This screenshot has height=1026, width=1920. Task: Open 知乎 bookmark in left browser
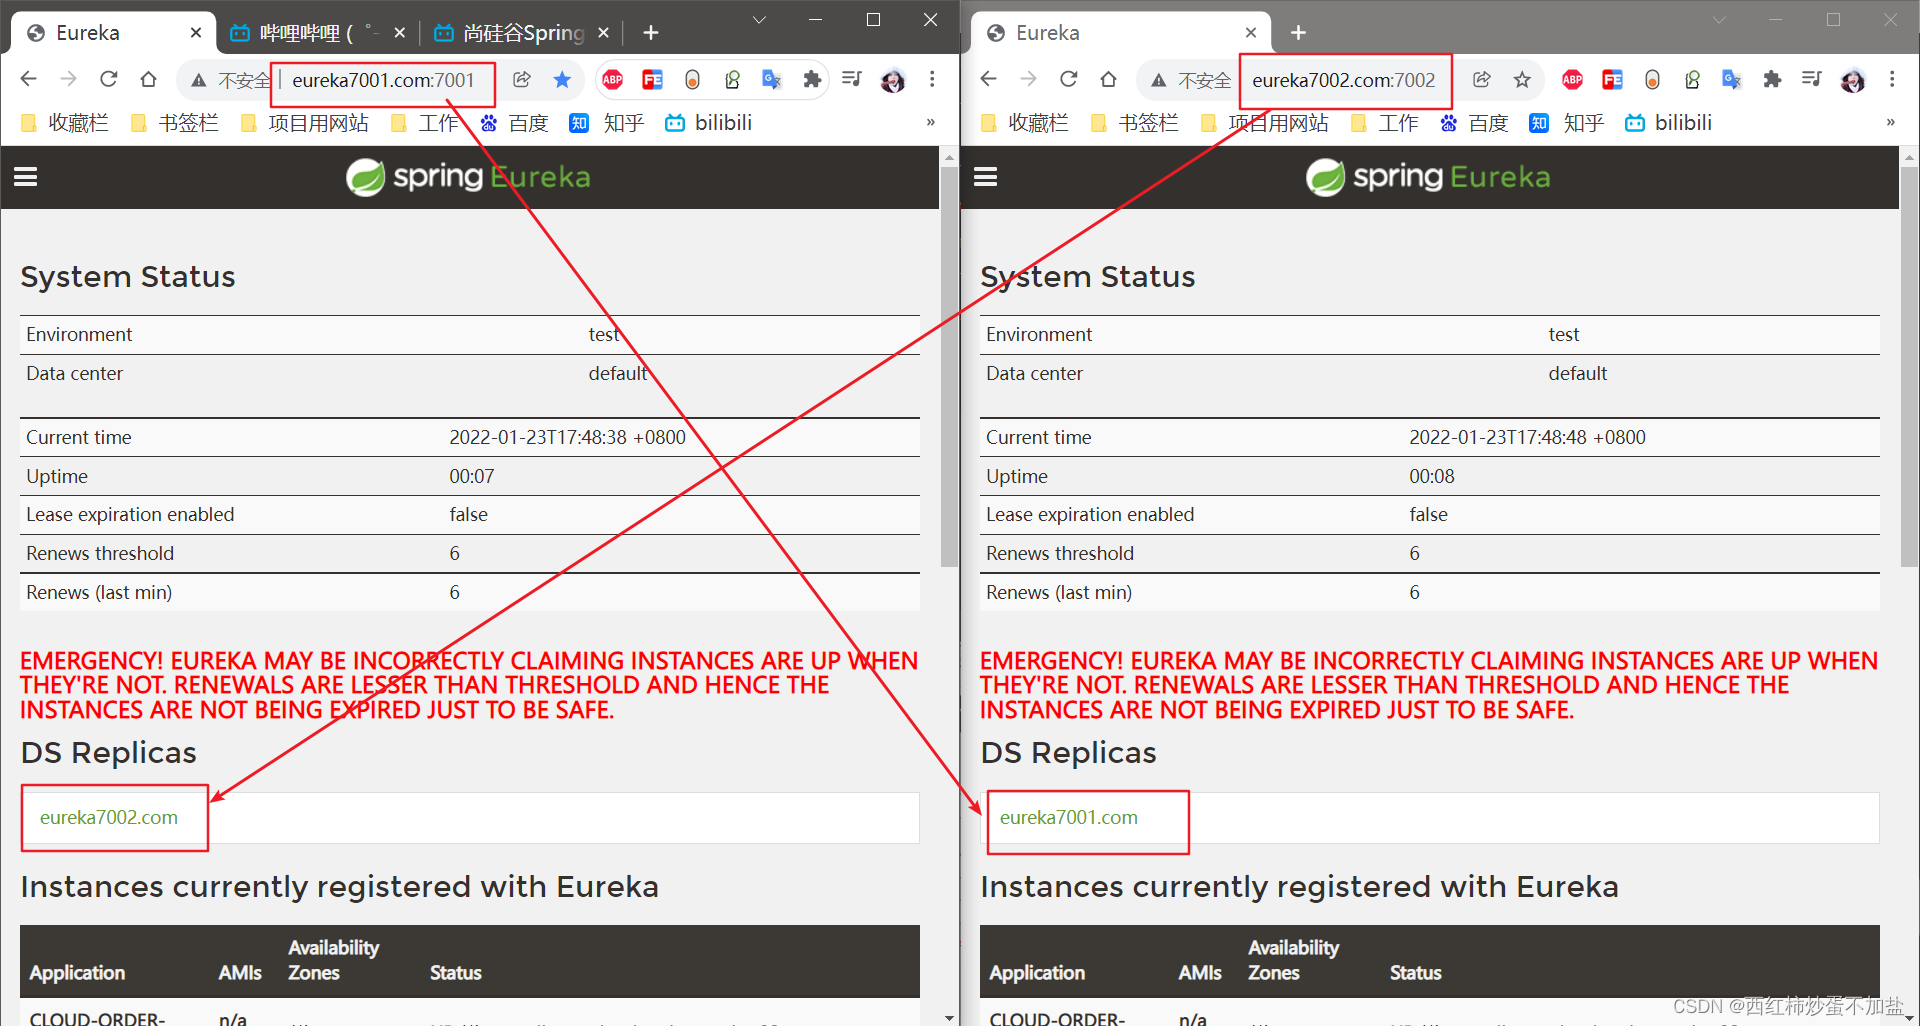click(x=607, y=122)
